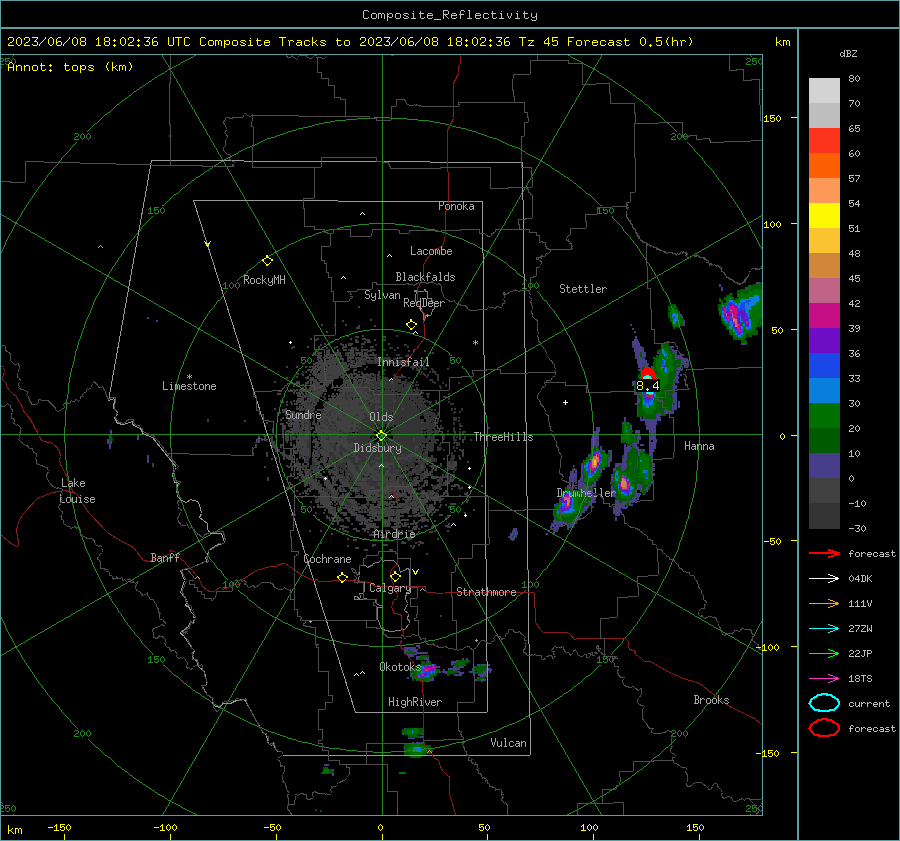Click the ThreeHills label
The image size is (900, 841).
[503, 437]
